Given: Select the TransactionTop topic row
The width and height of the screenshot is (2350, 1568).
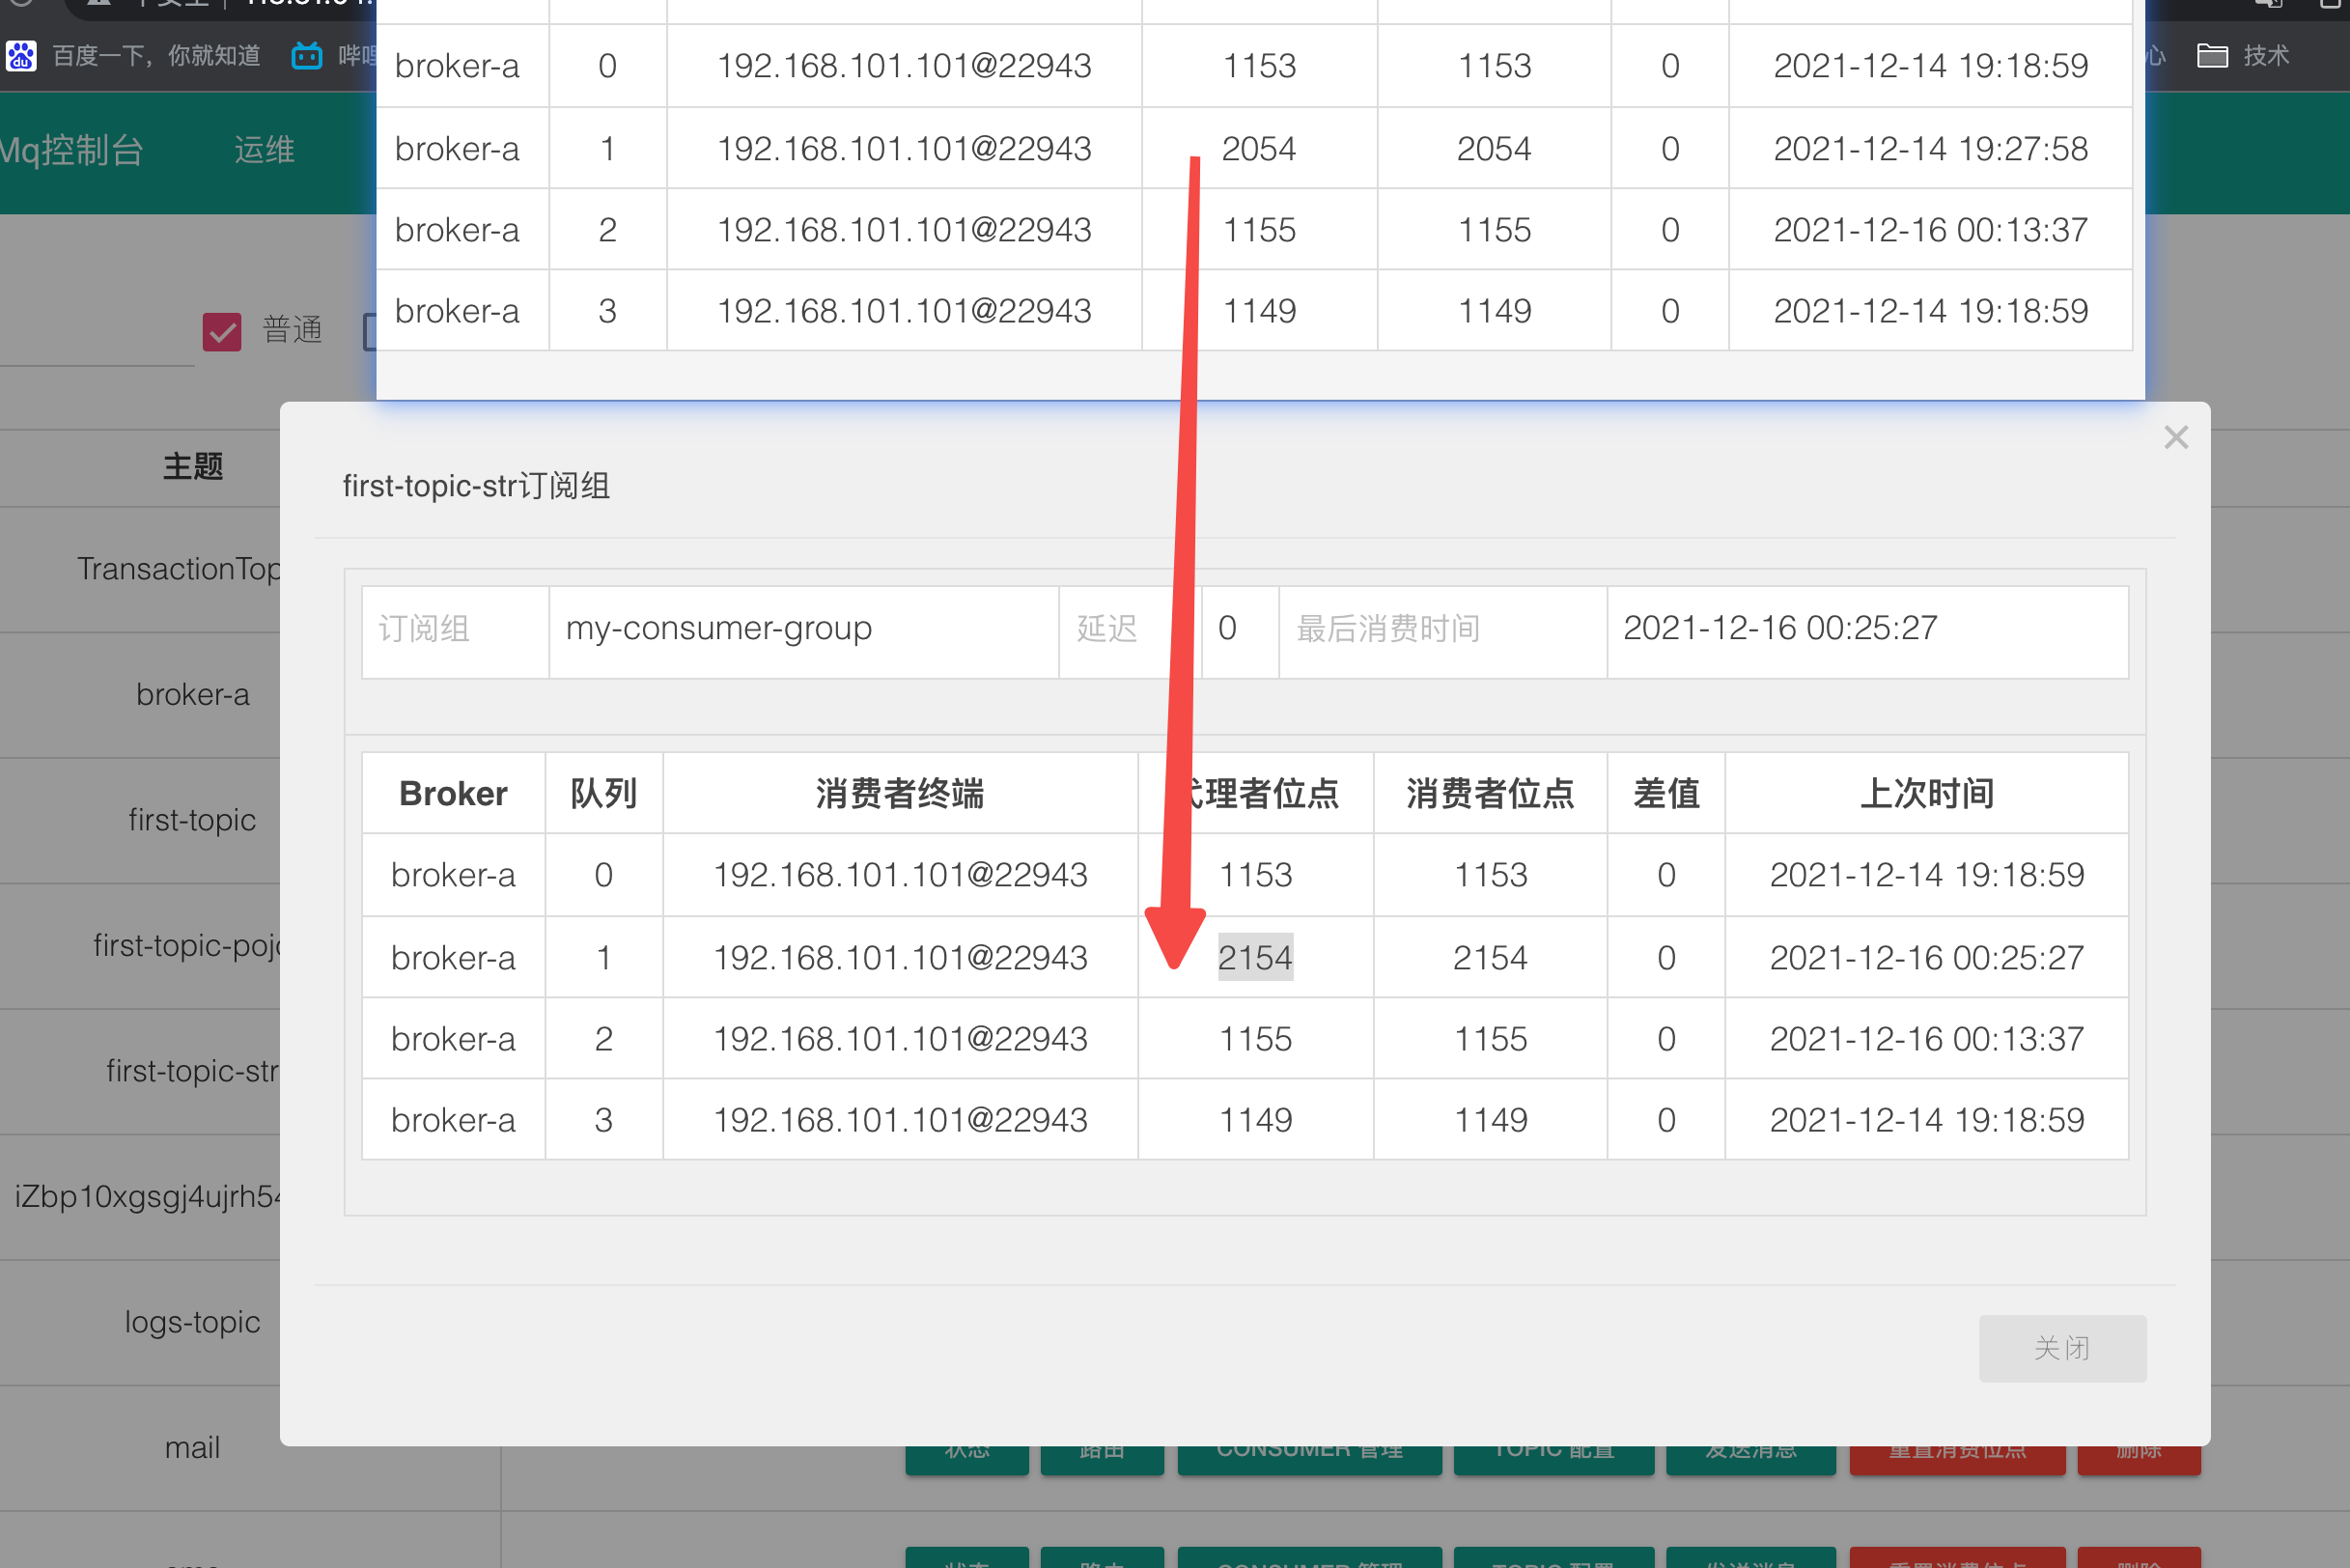Looking at the screenshot, I should pos(179,568).
